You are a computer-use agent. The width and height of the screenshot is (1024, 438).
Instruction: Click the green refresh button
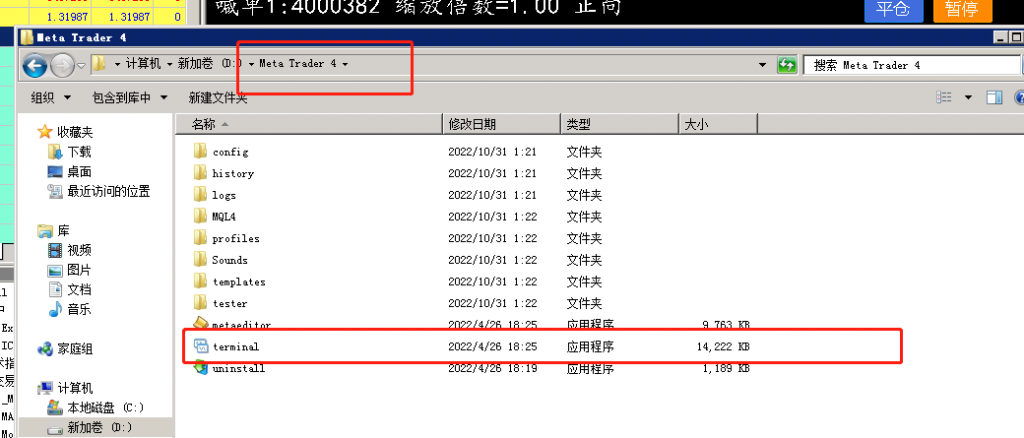(x=787, y=65)
